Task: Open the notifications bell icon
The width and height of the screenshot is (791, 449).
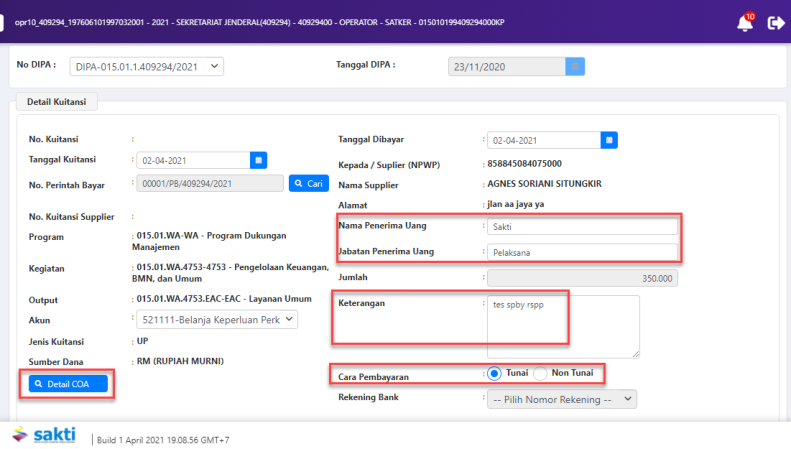Action: coord(744,23)
